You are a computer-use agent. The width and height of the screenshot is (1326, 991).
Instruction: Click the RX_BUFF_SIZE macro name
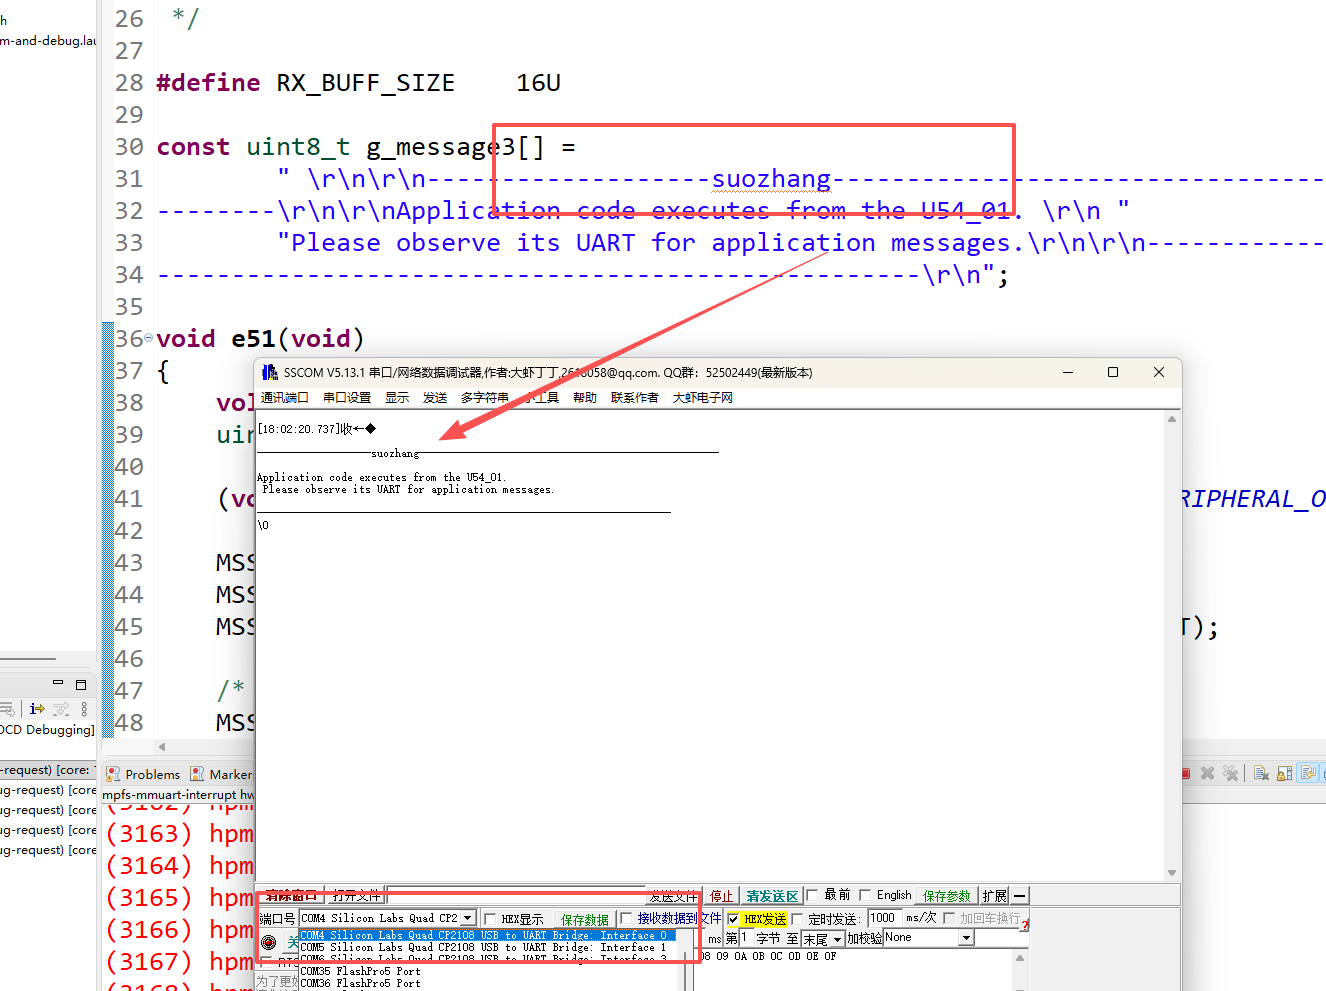click(x=365, y=83)
